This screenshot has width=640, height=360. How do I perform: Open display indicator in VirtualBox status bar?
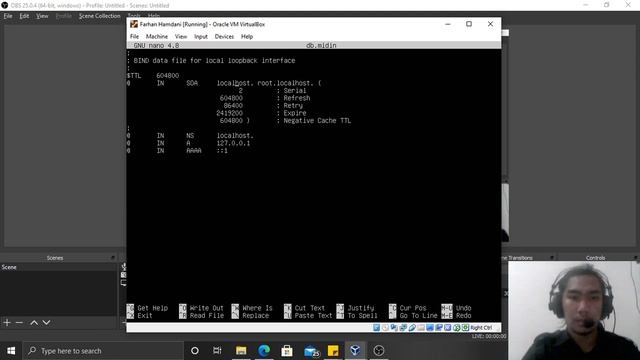[x=430, y=327]
